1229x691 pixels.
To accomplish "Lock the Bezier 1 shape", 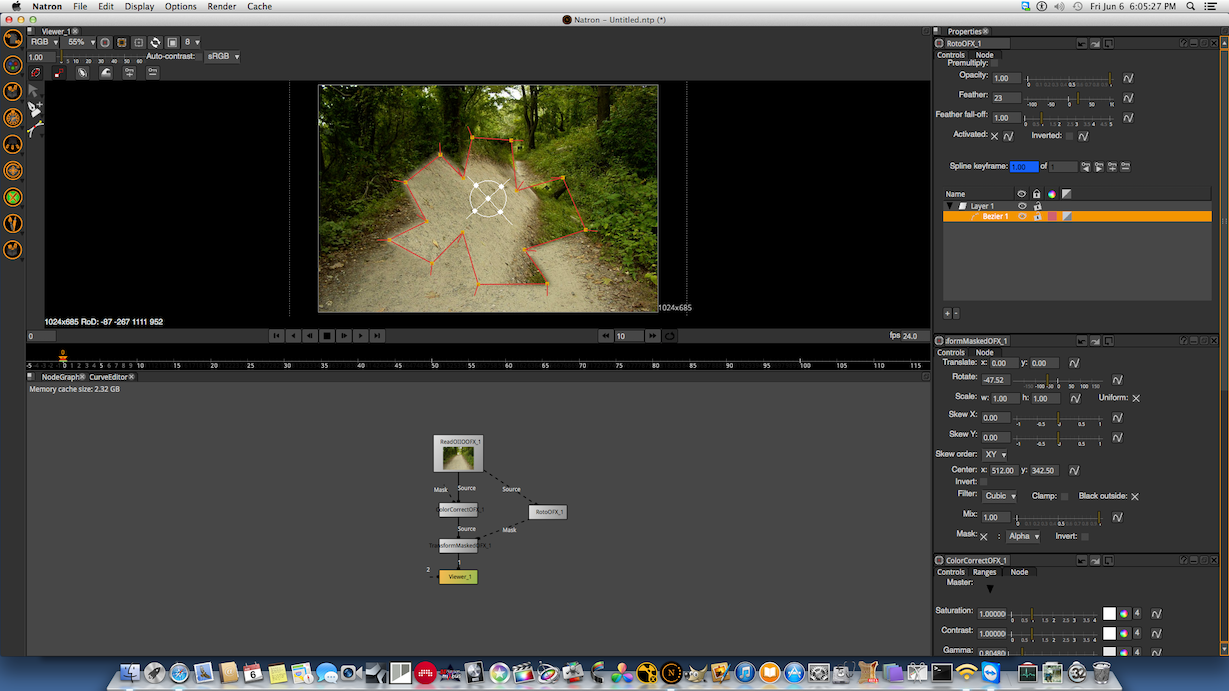I will [1037, 216].
